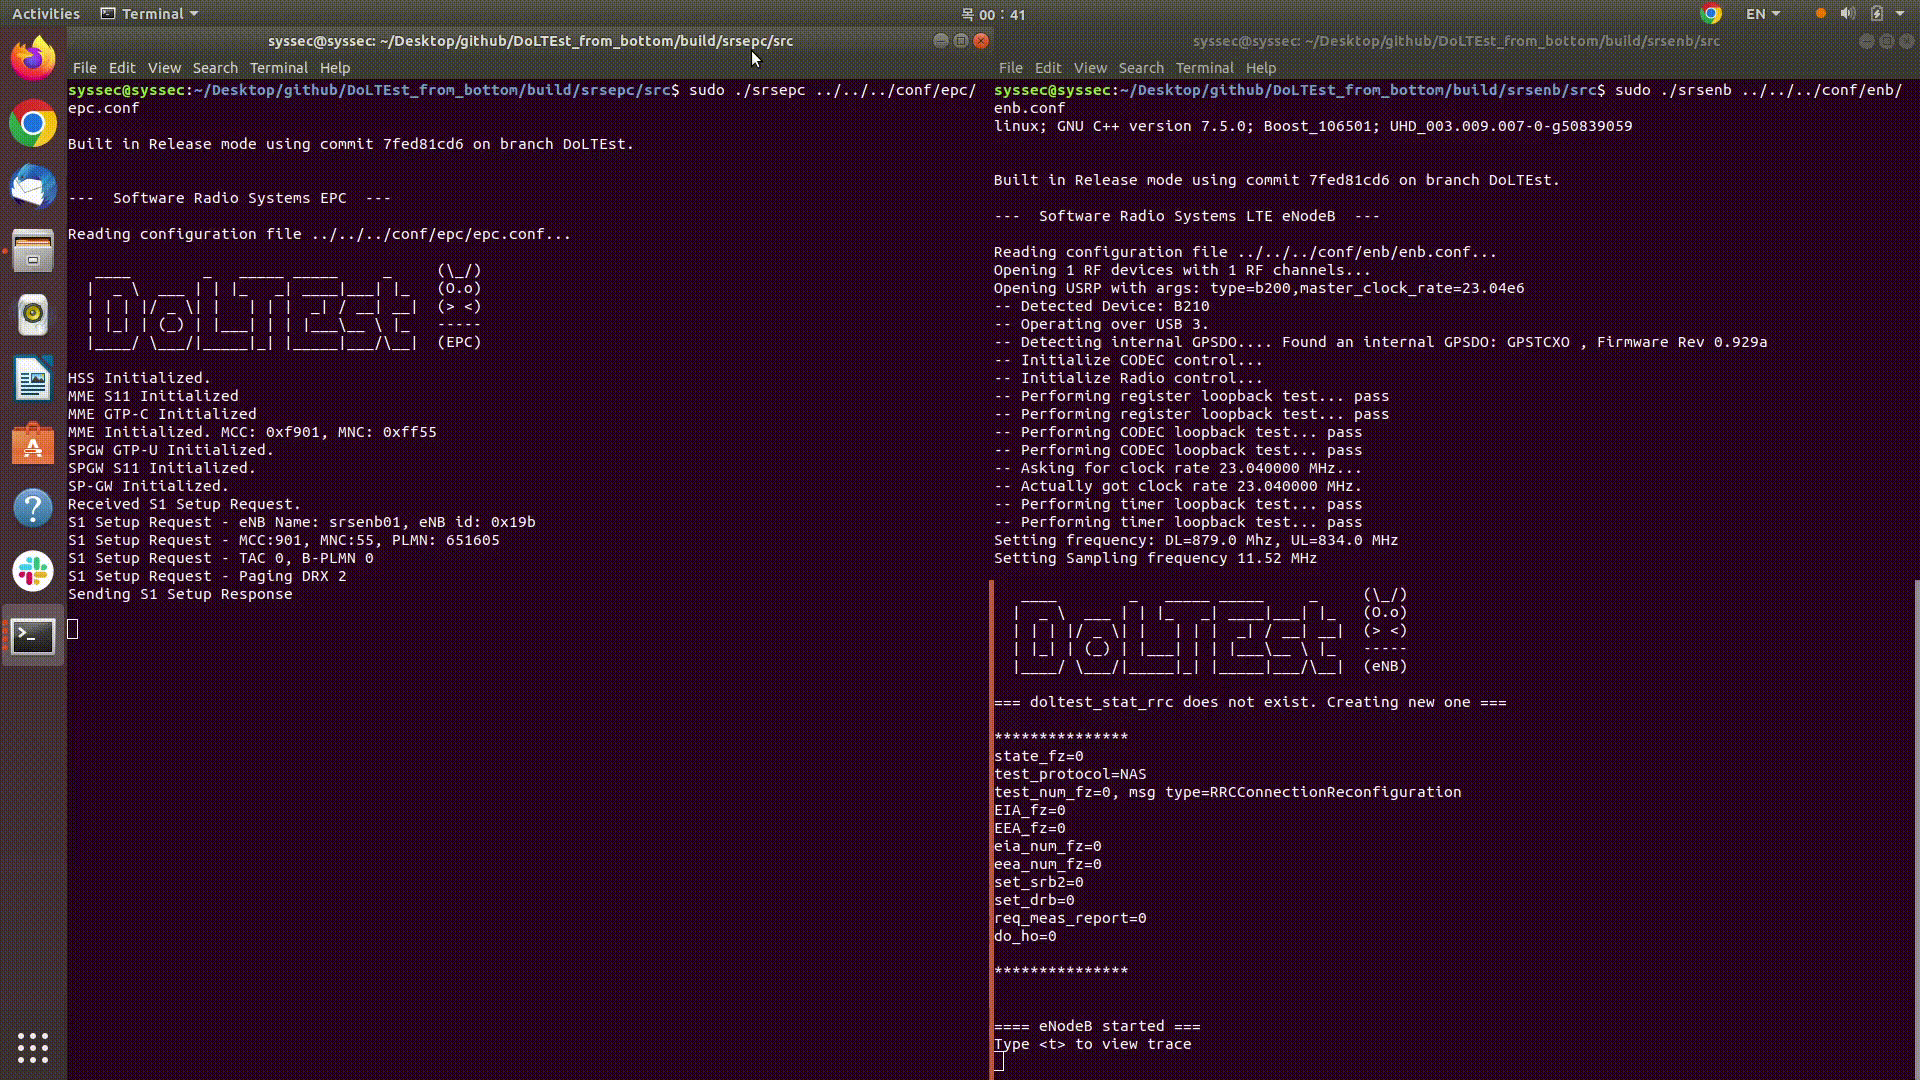Open Firefox from the dock
This screenshot has height=1080, width=1920.
pos(33,59)
